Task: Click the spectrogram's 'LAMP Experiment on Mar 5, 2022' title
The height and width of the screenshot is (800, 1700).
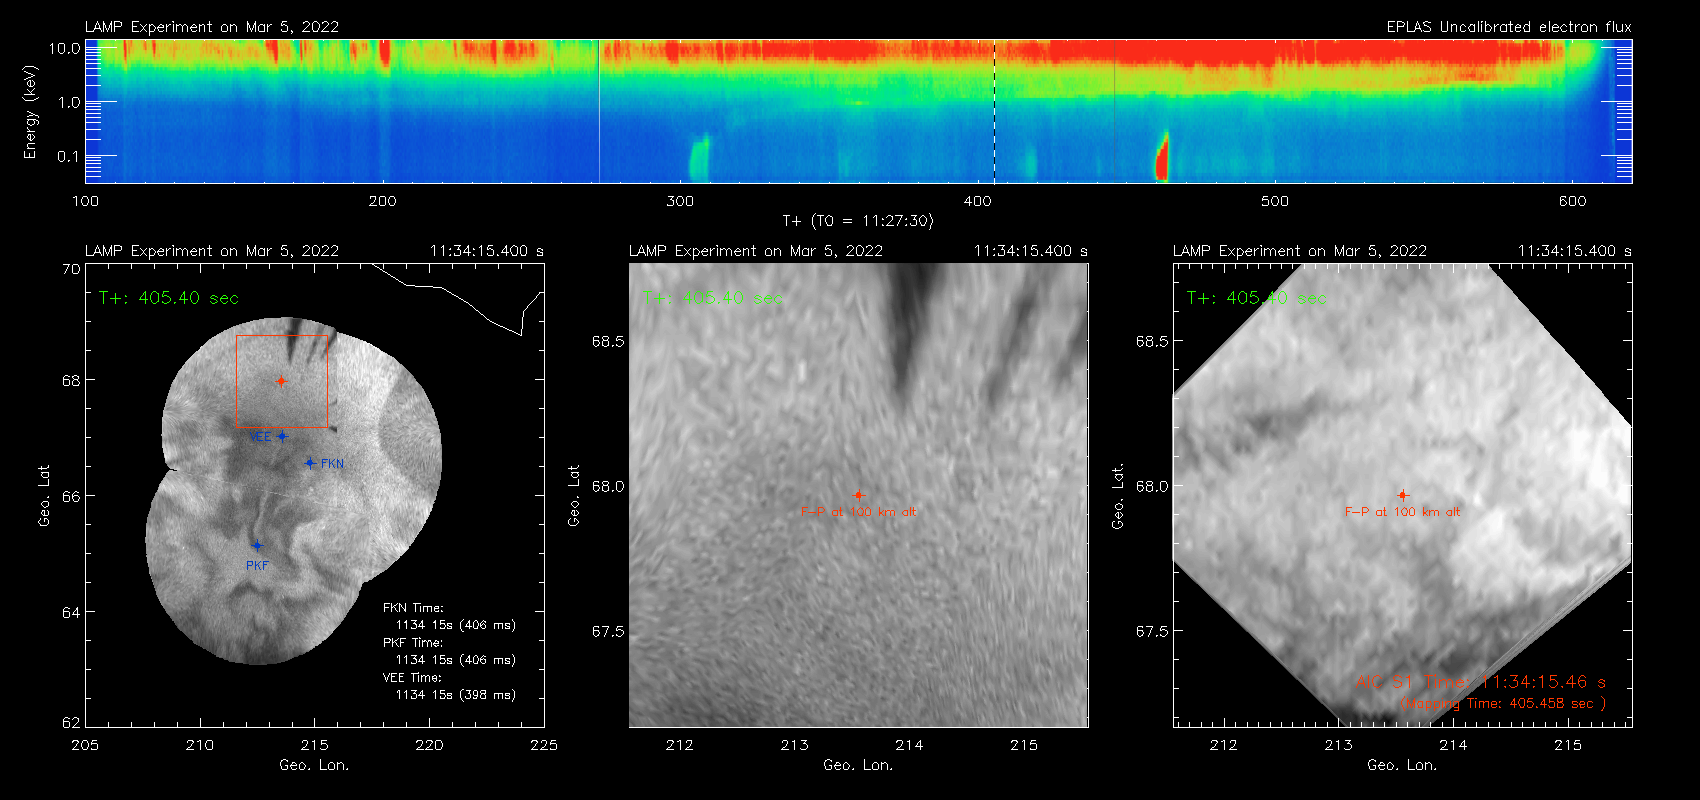Action: click(212, 27)
